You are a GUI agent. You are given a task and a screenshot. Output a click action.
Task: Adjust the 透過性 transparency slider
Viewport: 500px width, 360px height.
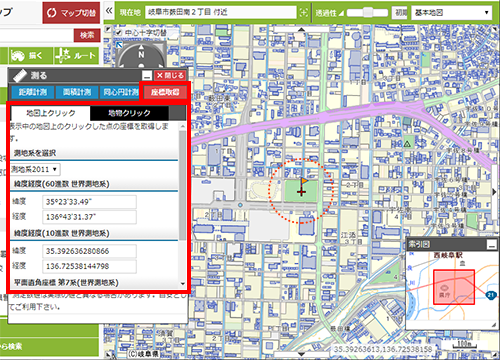click(367, 13)
